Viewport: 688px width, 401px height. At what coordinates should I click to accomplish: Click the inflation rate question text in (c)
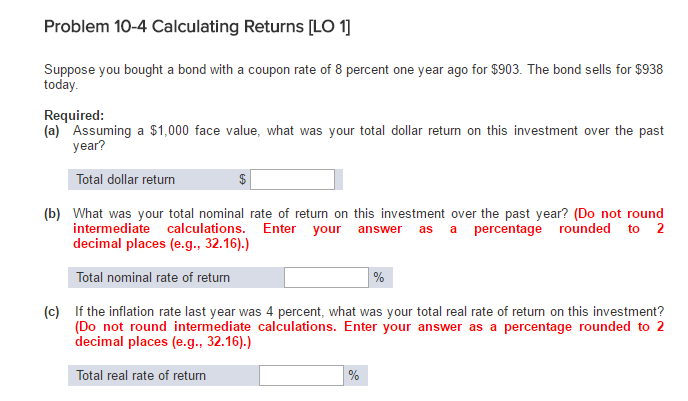pyautogui.click(x=369, y=311)
